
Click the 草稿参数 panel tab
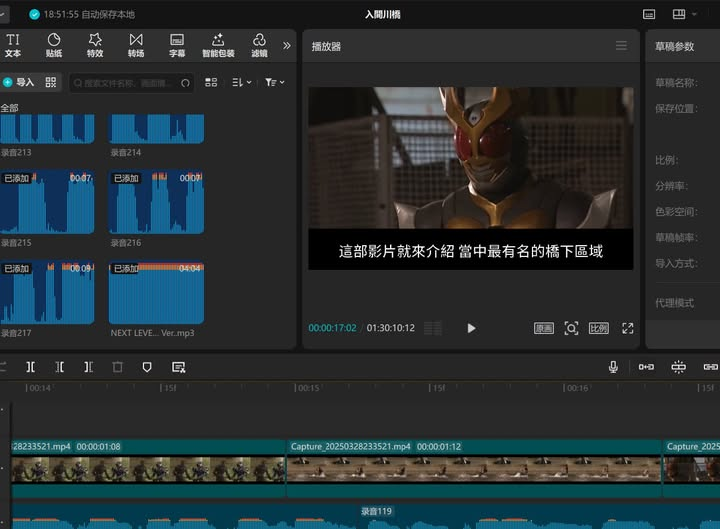pos(674,46)
